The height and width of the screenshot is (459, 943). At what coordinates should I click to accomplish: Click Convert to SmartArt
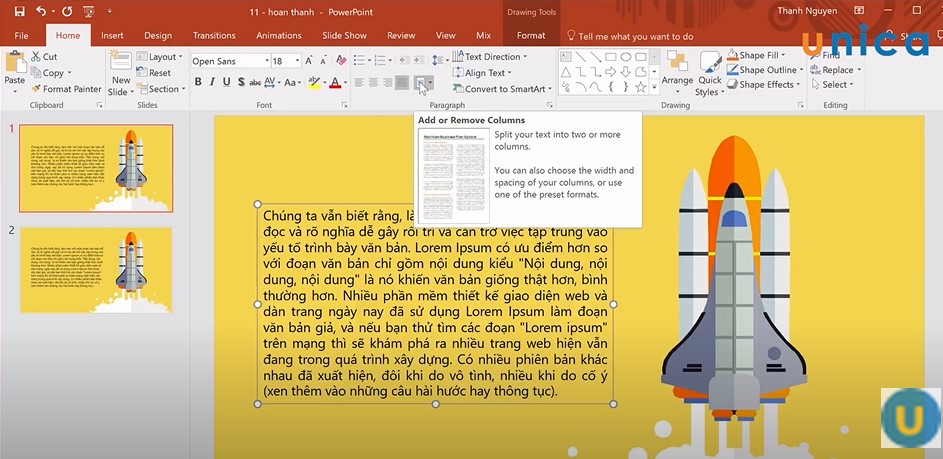tap(503, 89)
